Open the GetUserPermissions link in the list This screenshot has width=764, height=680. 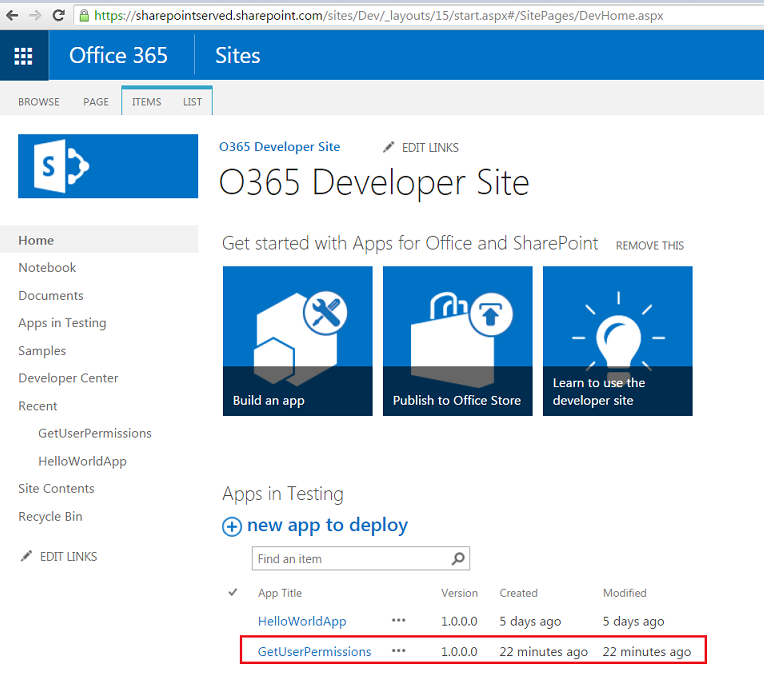314,651
